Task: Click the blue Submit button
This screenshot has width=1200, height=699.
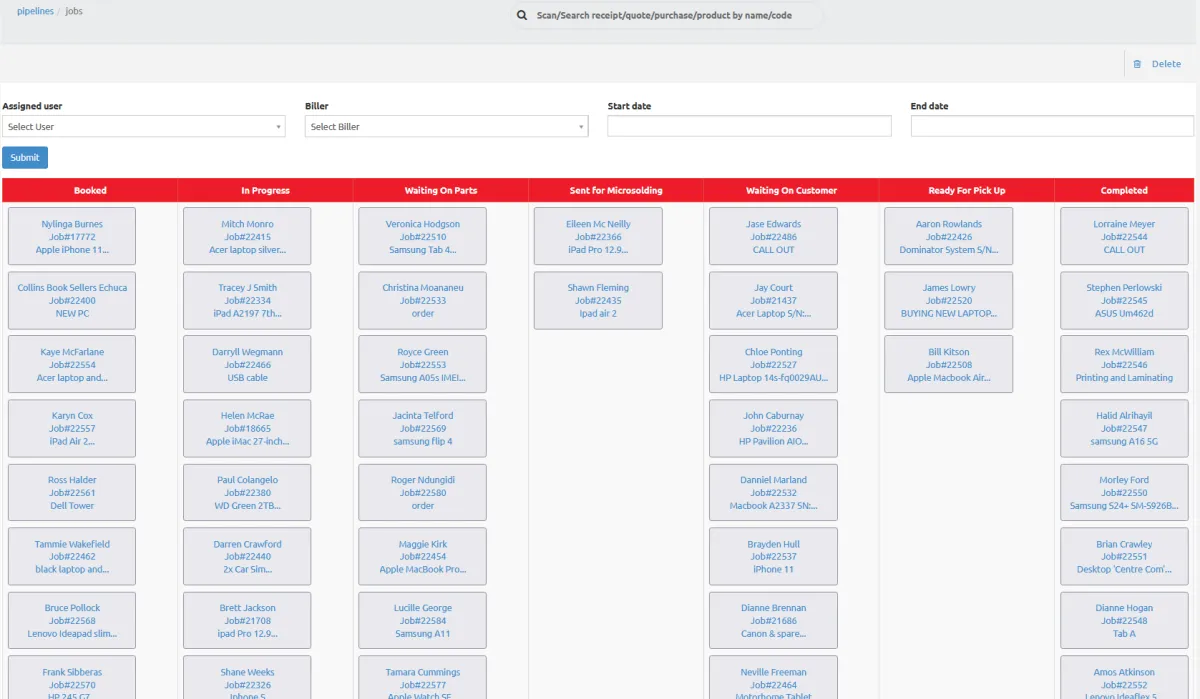Action: click(x=25, y=157)
